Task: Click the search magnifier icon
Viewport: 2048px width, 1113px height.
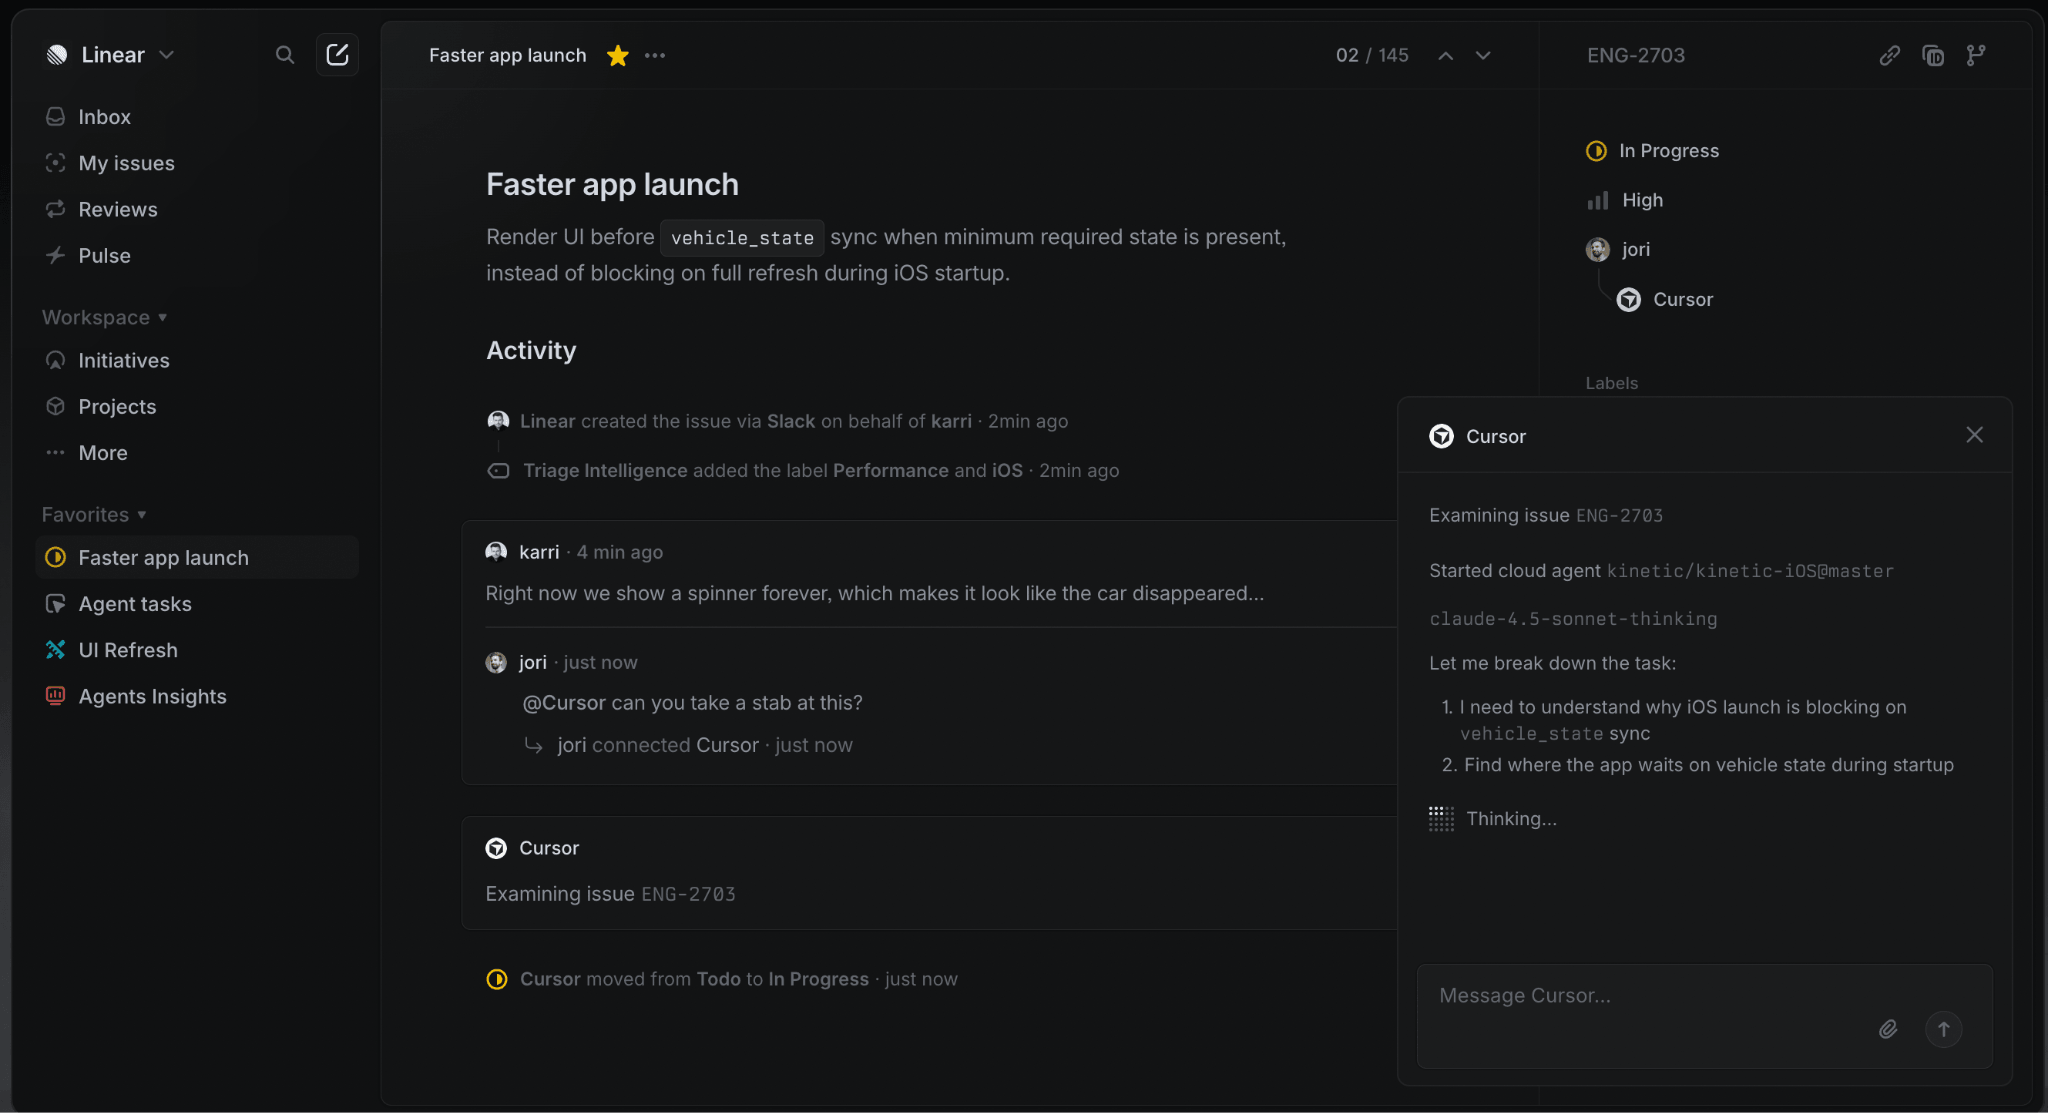Action: click(x=285, y=55)
